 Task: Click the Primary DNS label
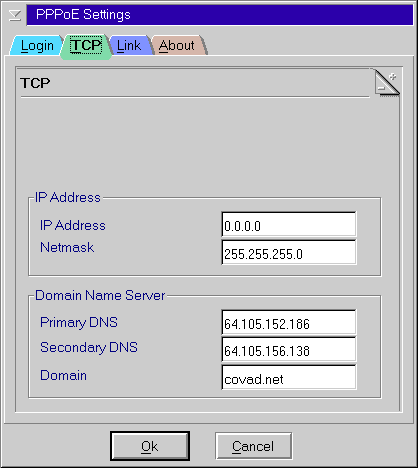79,322
